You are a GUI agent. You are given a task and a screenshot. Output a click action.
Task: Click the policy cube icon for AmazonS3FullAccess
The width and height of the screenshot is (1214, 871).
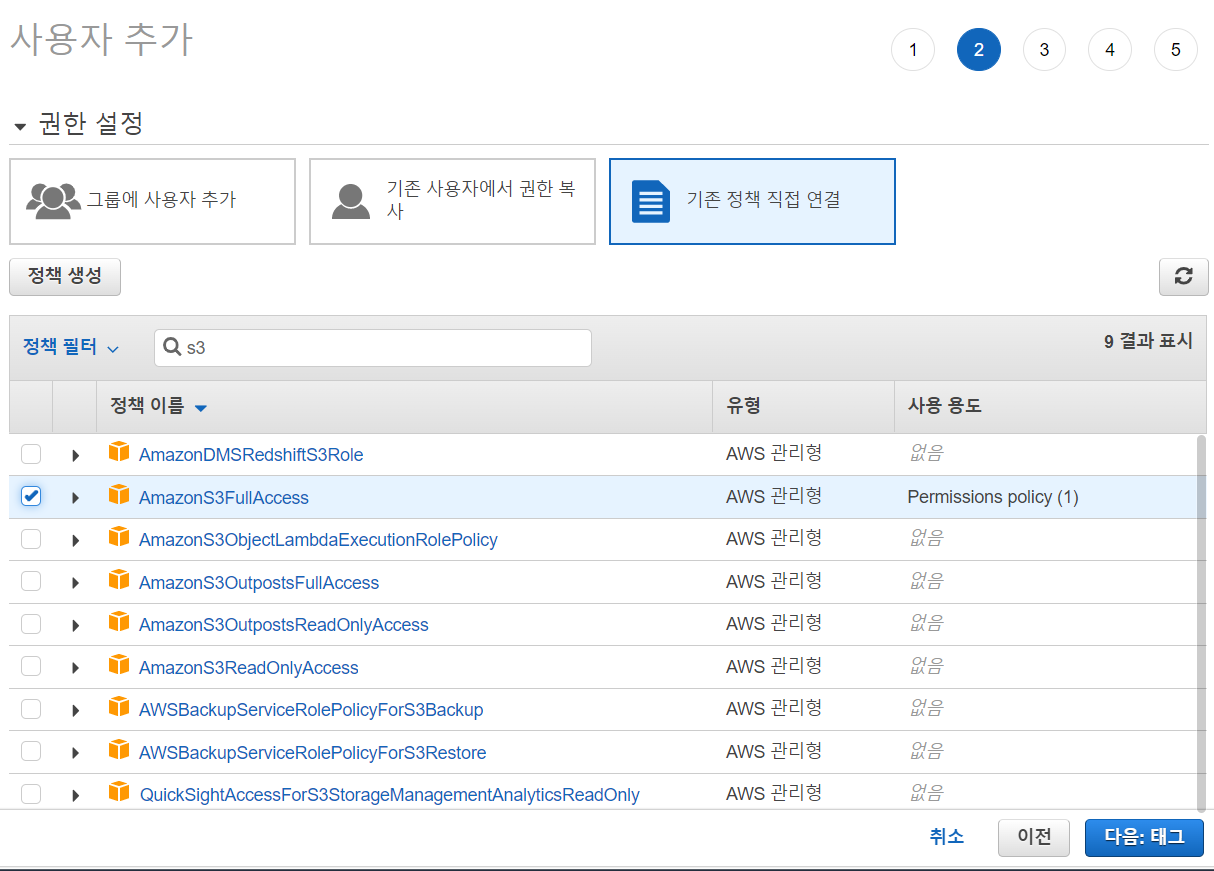tap(119, 495)
